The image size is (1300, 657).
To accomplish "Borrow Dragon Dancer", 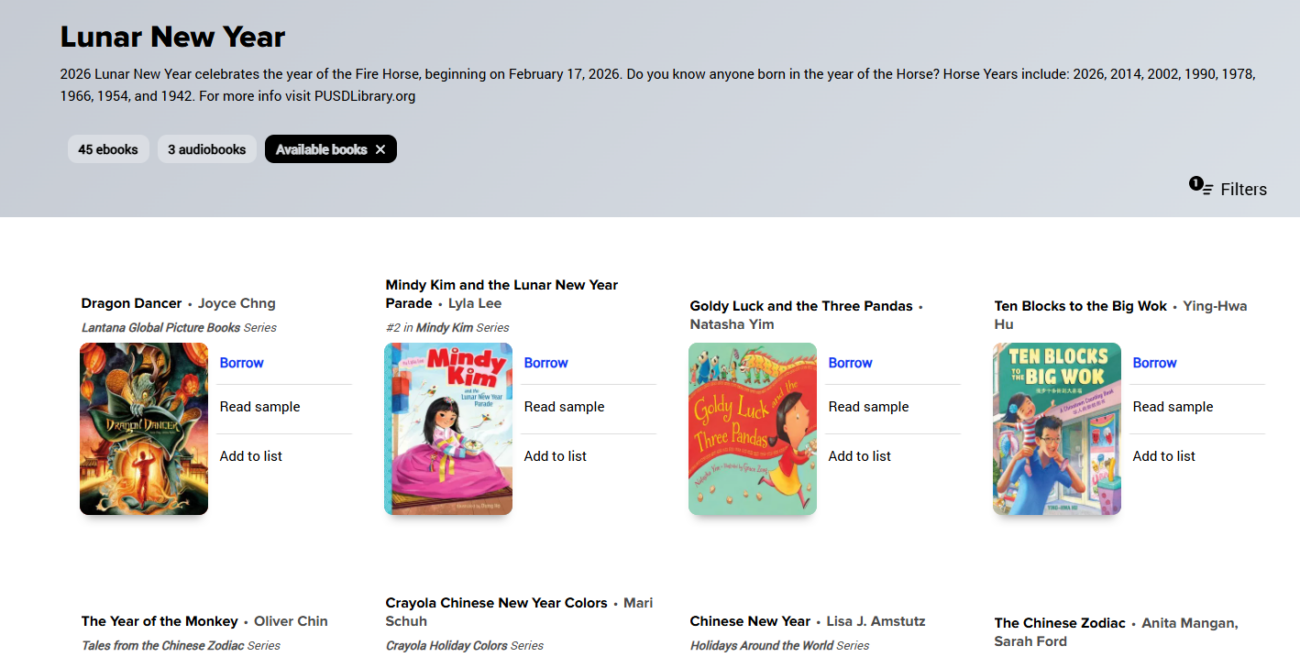I will [x=242, y=363].
